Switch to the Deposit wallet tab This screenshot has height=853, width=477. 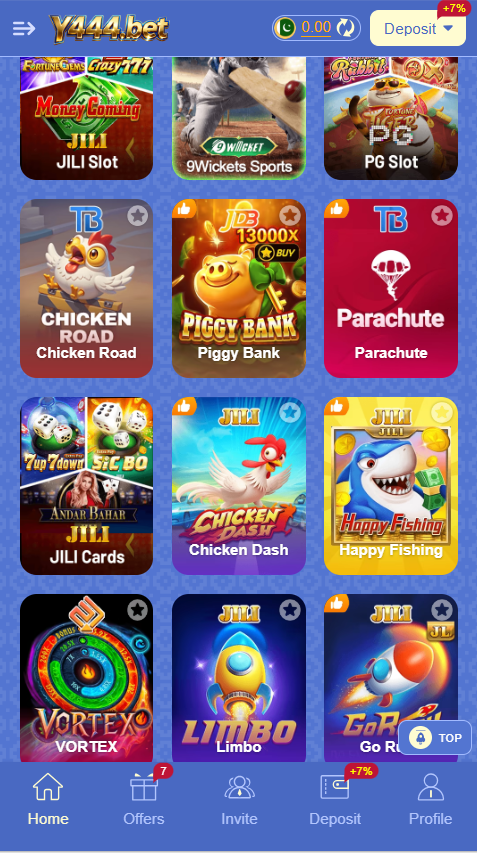pyautogui.click(x=335, y=799)
